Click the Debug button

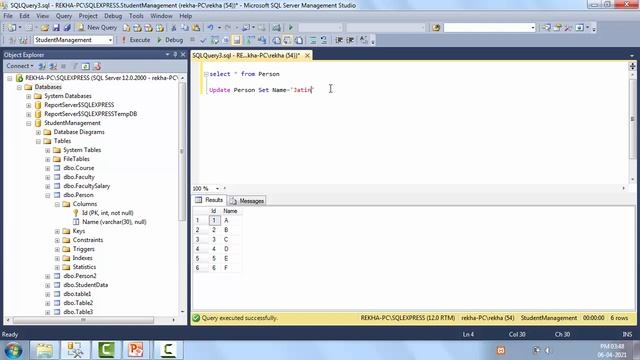click(170, 40)
